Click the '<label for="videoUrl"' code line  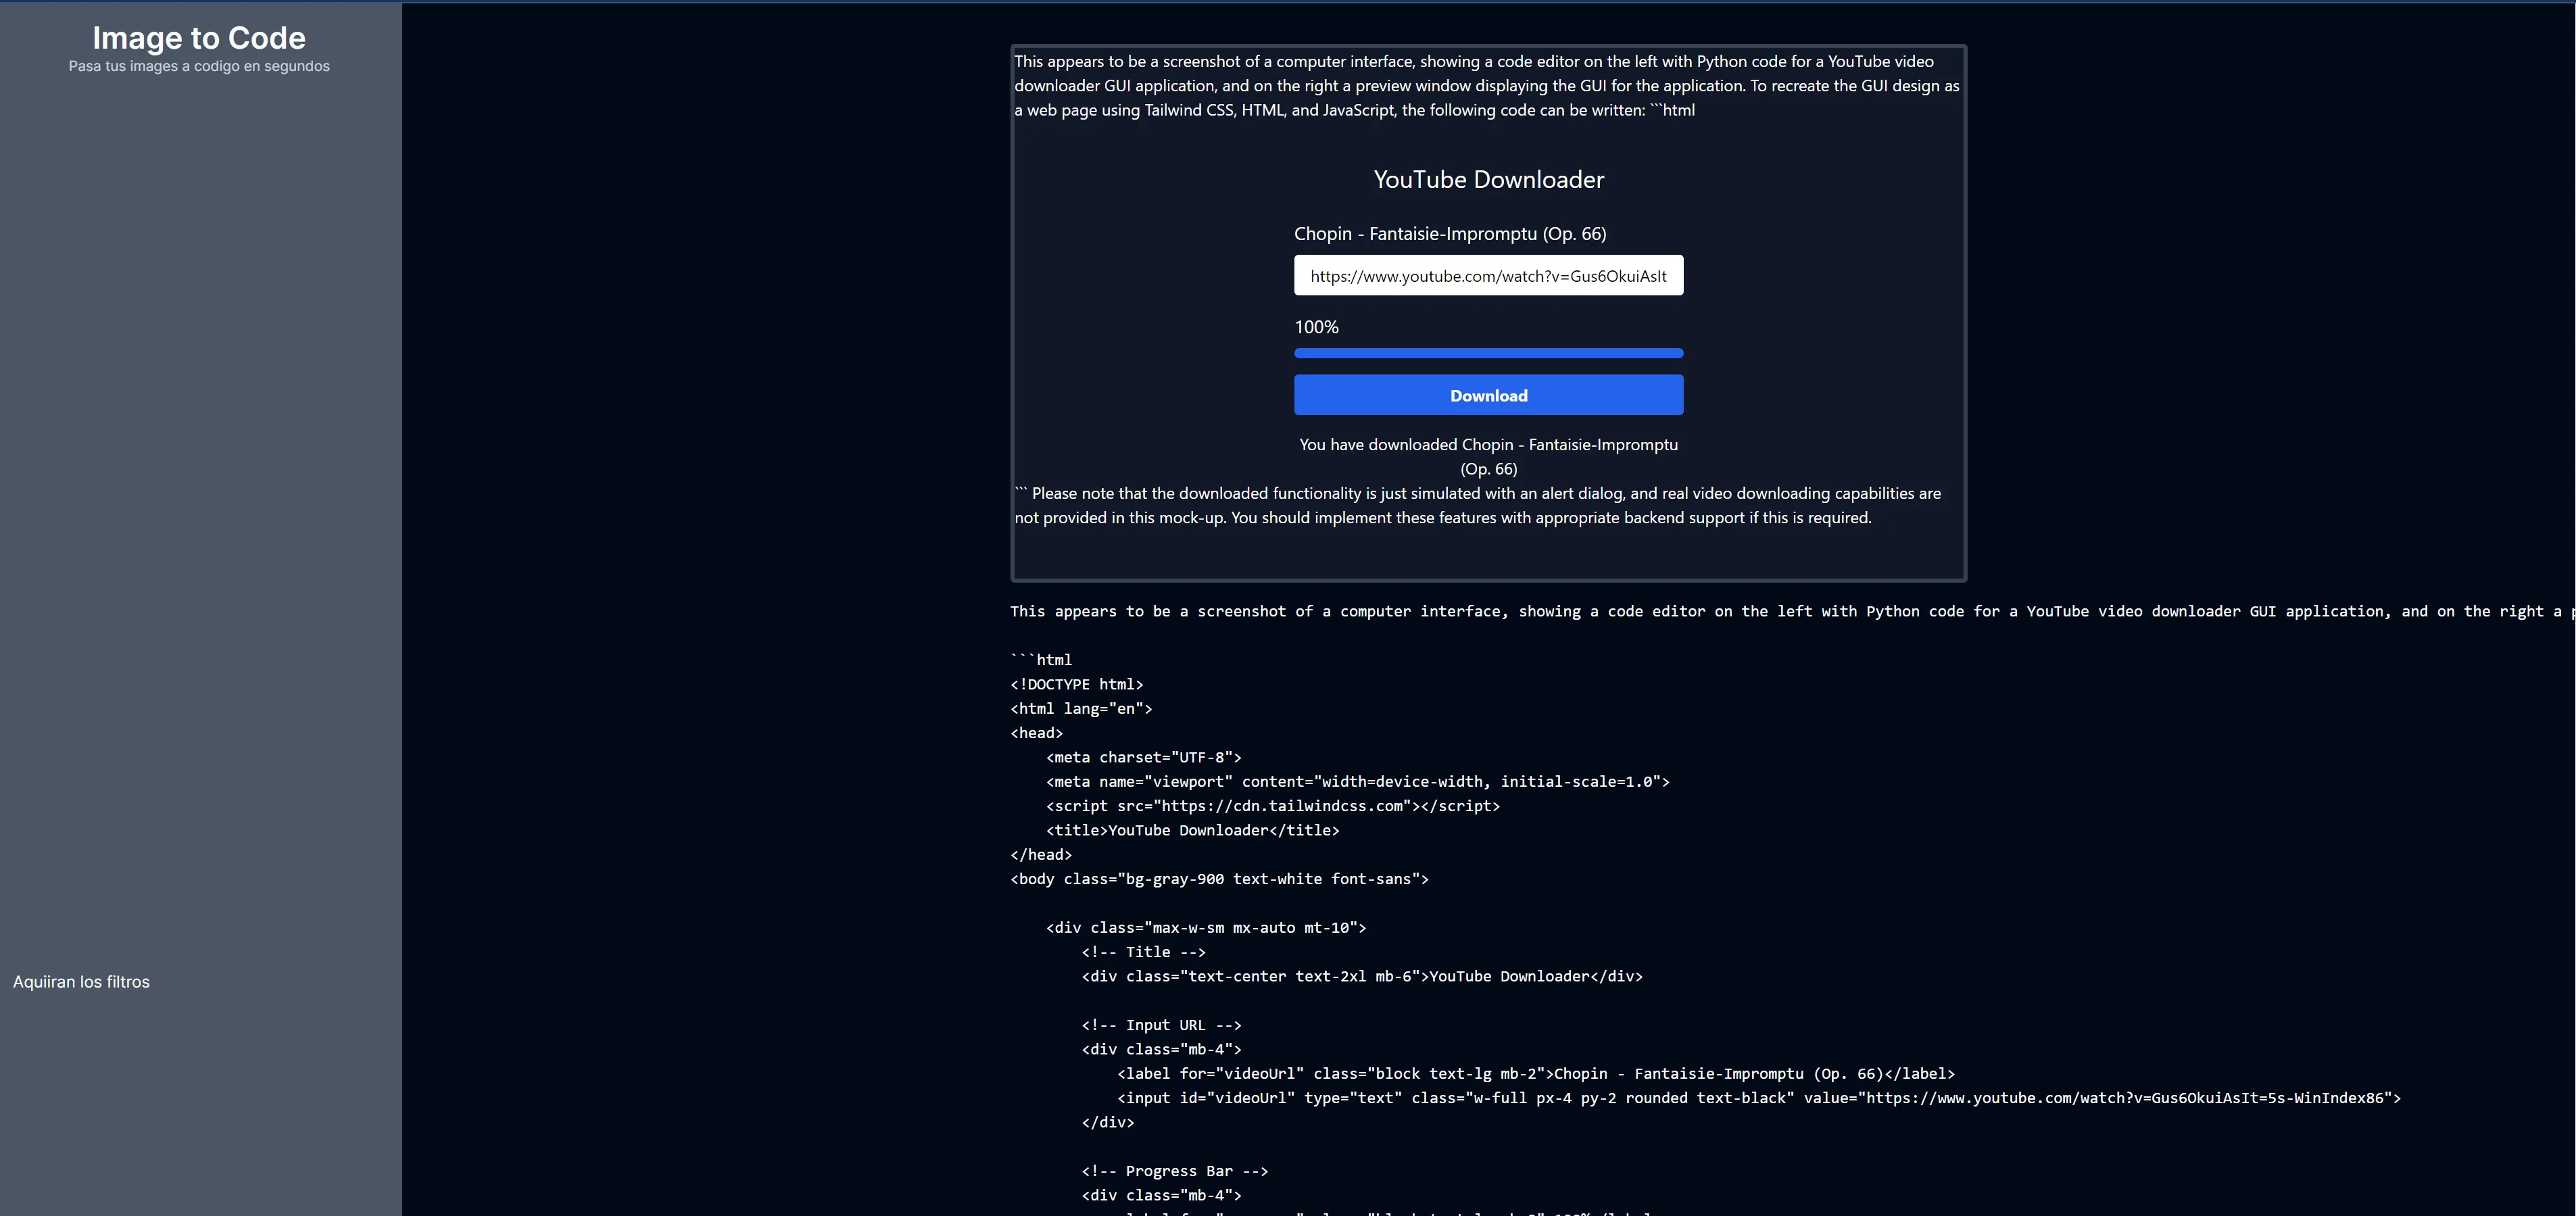pyautogui.click(x=1535, y=1073)
